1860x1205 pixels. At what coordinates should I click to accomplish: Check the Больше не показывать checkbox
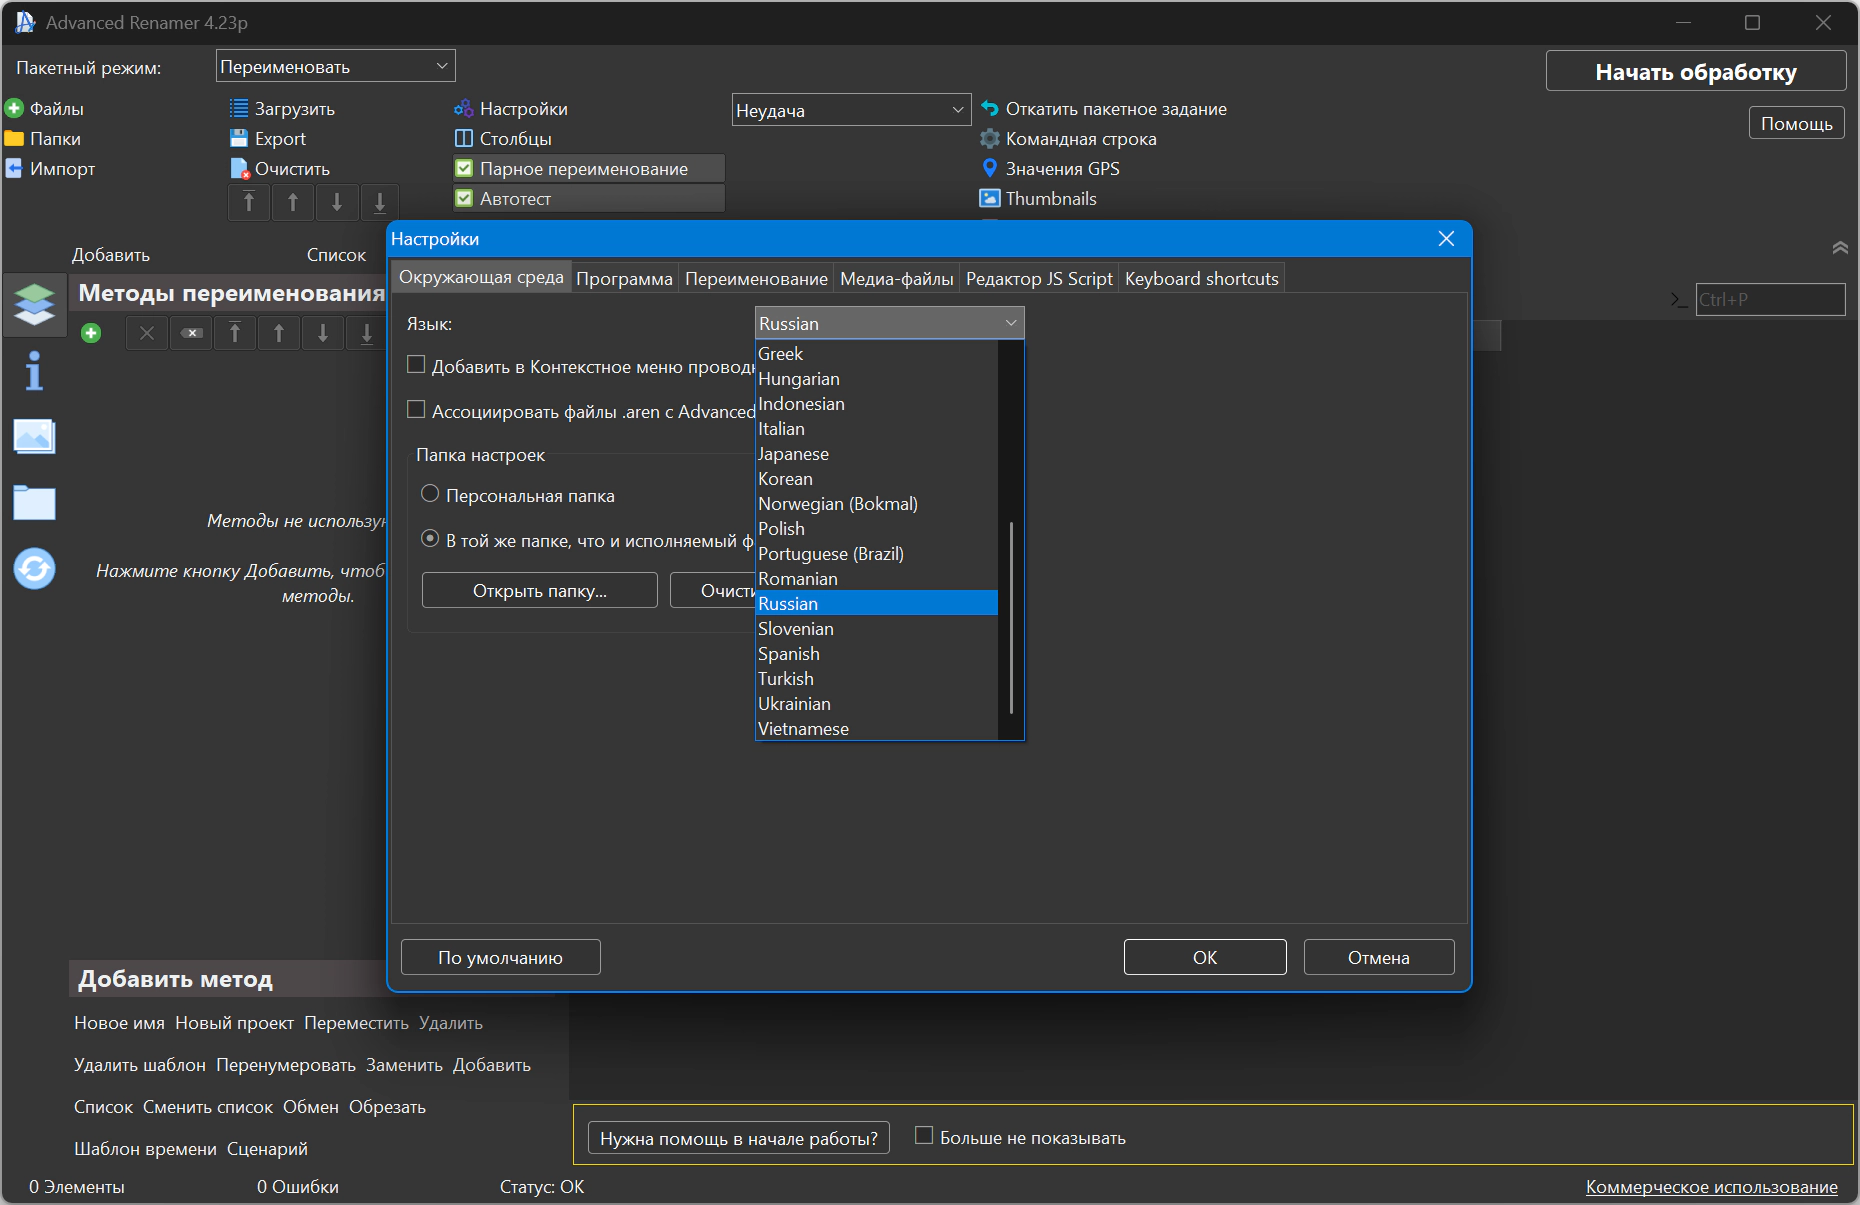[x=924, y=1136]
